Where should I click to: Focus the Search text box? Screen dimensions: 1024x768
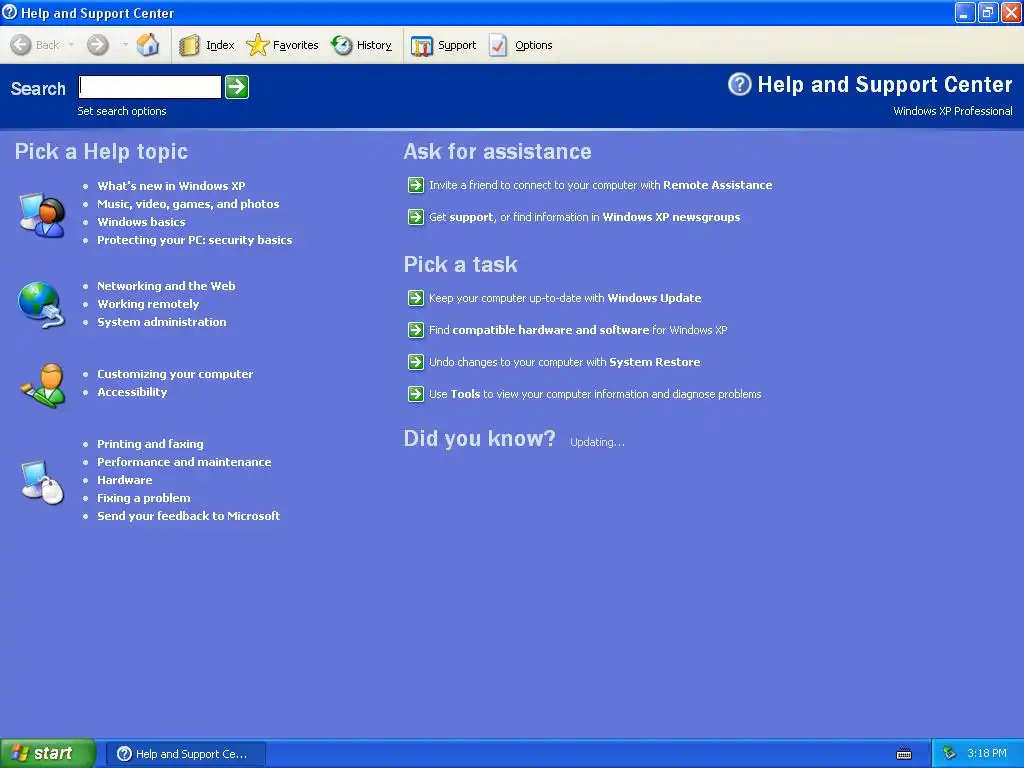(x=150, y=87)
